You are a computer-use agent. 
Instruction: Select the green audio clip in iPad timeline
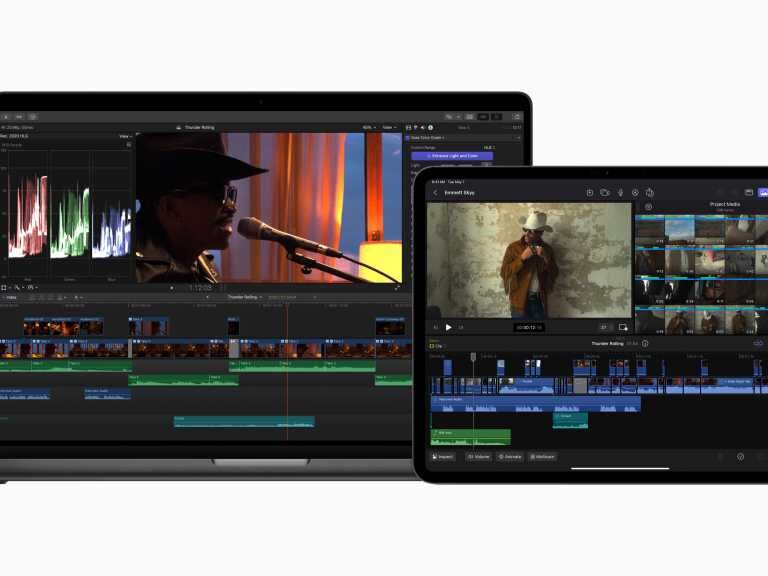pyautogui.click(x=471, y=437)
